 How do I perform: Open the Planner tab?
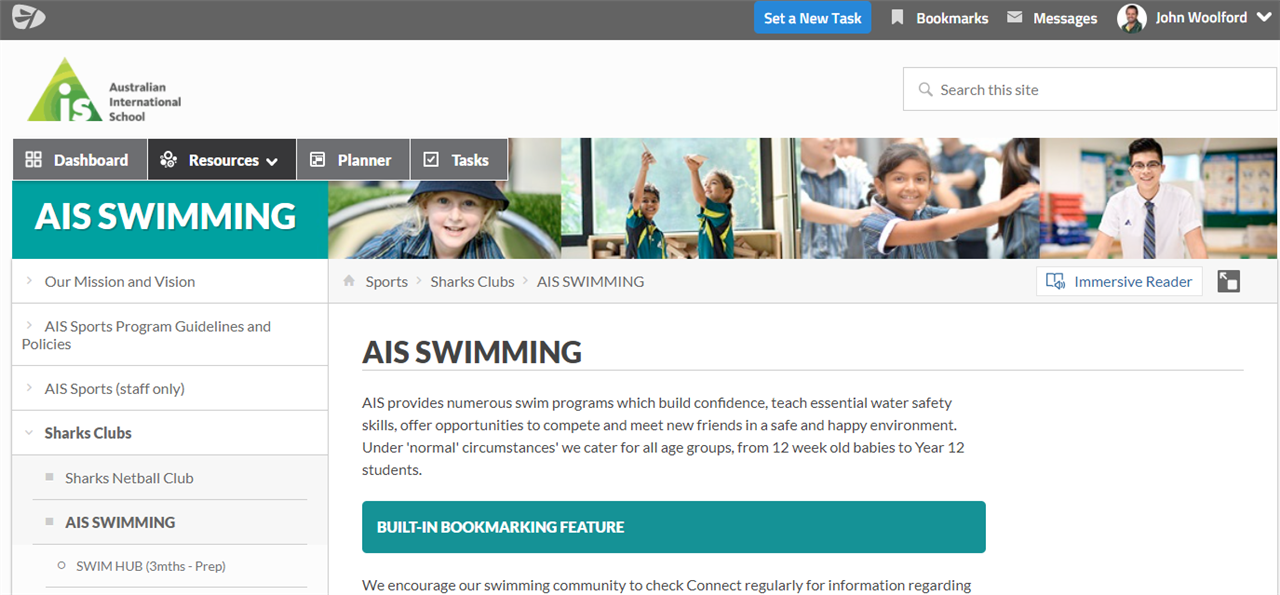353,160
